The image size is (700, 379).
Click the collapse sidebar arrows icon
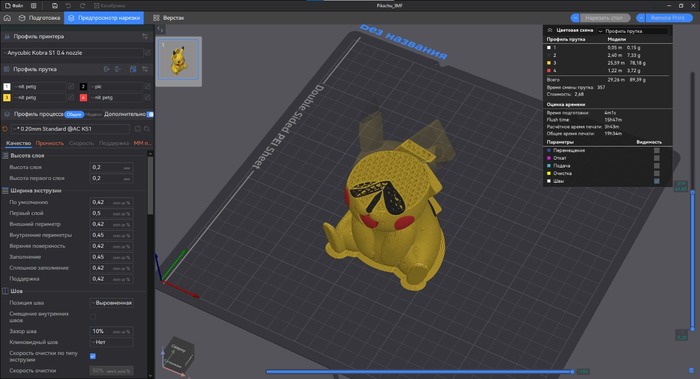click(160, 29)
